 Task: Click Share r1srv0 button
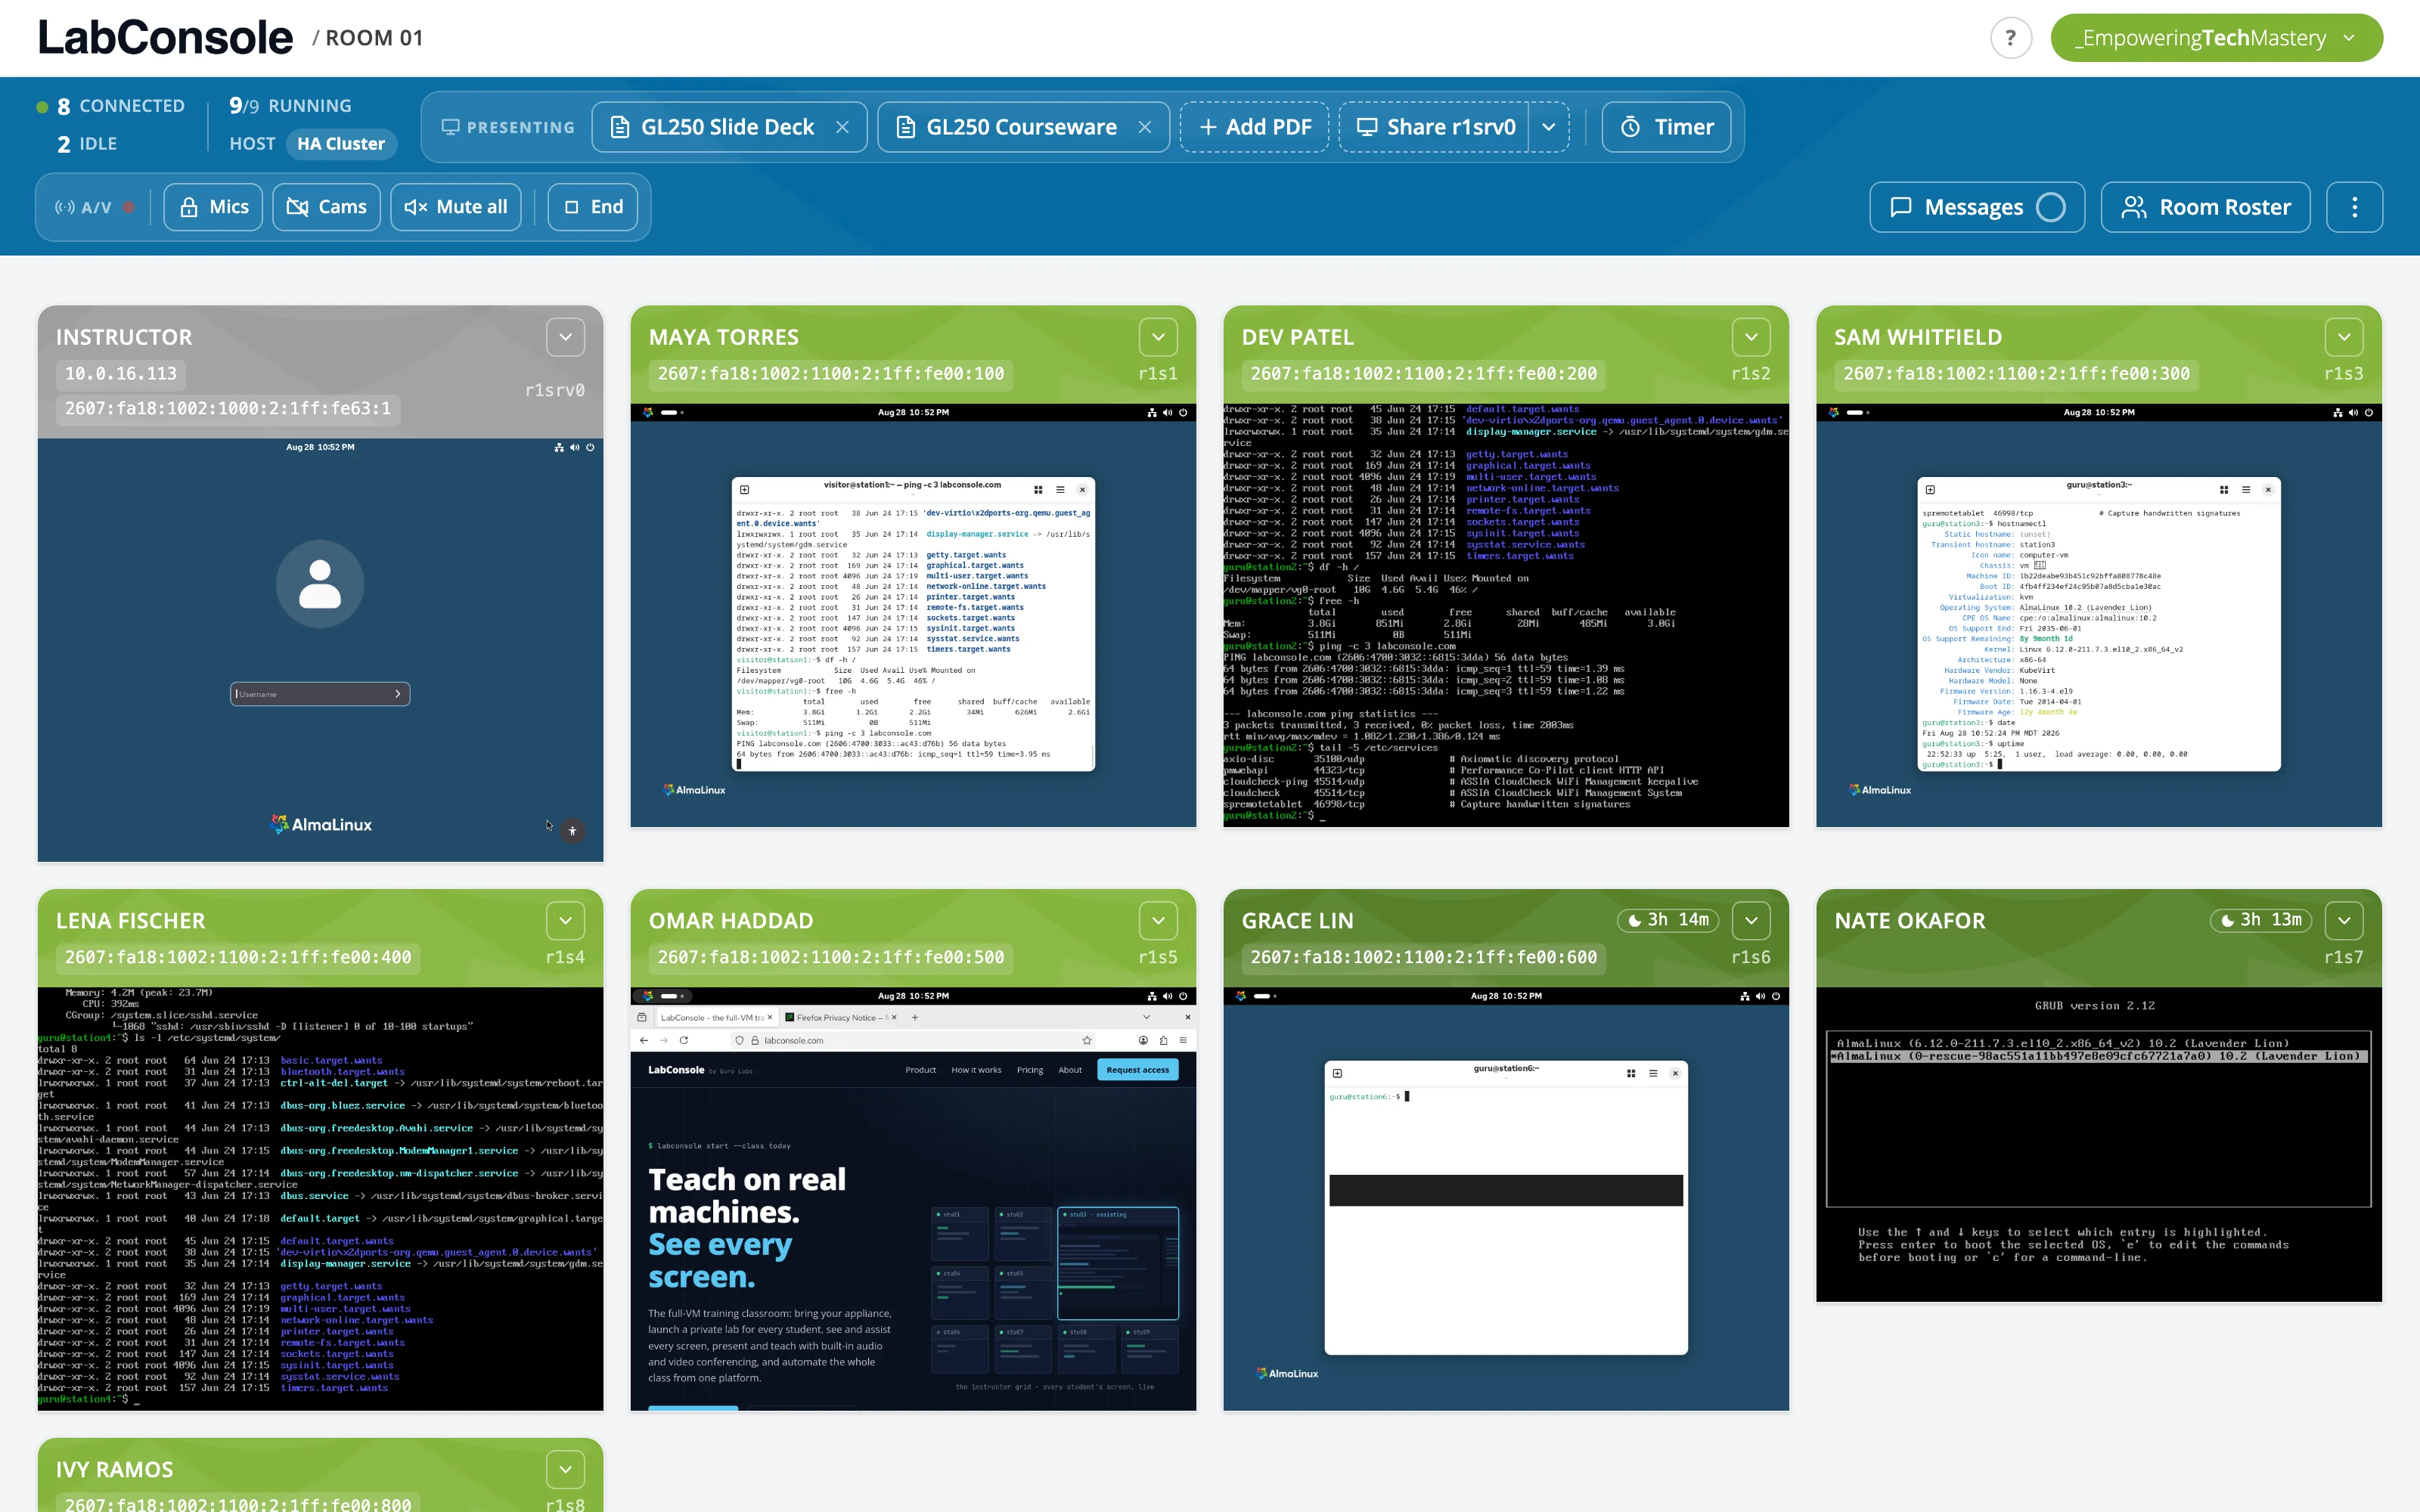tap(1434, 127)
